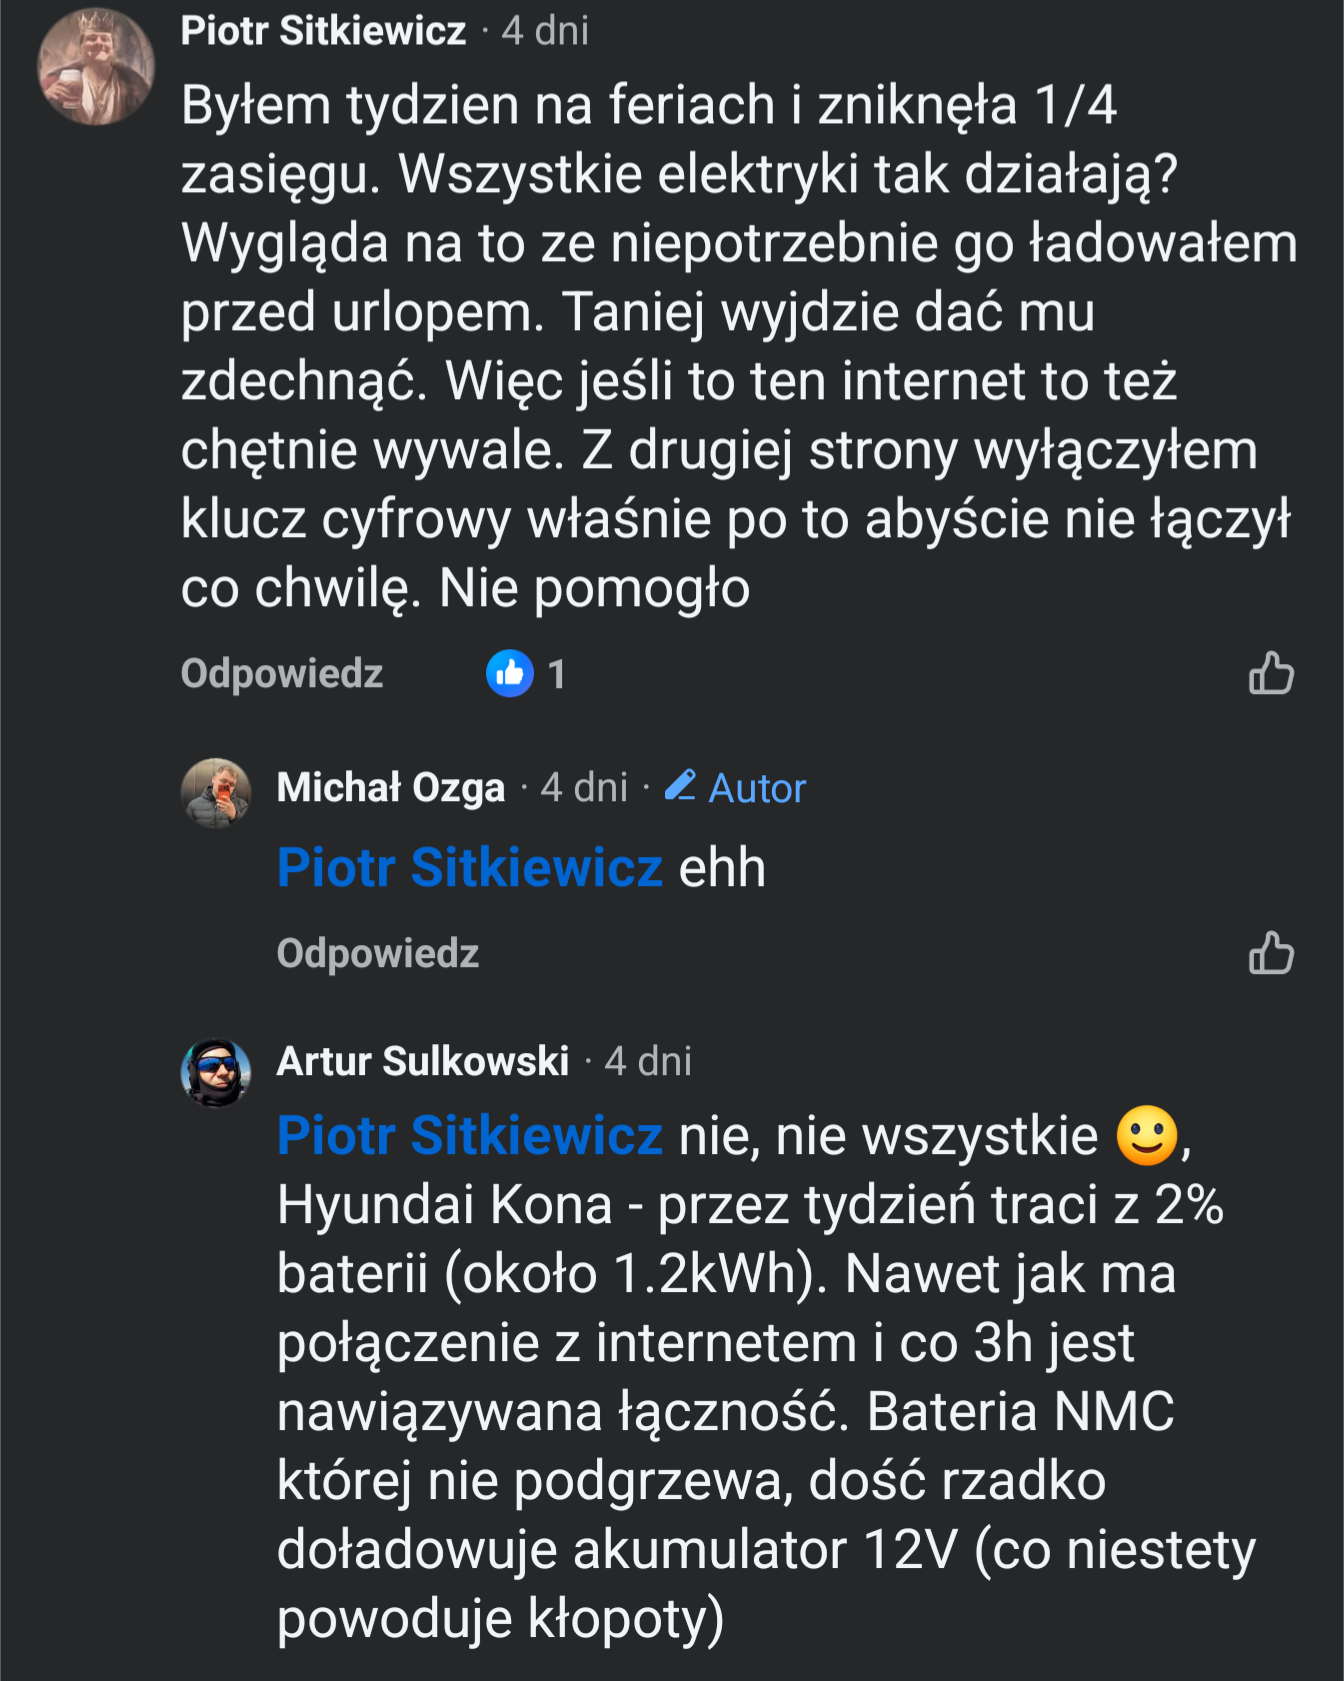The image size is (1344, 1681).
Task: Like Michał Ozga's "ehh" reply
Action: point(1271,953)
